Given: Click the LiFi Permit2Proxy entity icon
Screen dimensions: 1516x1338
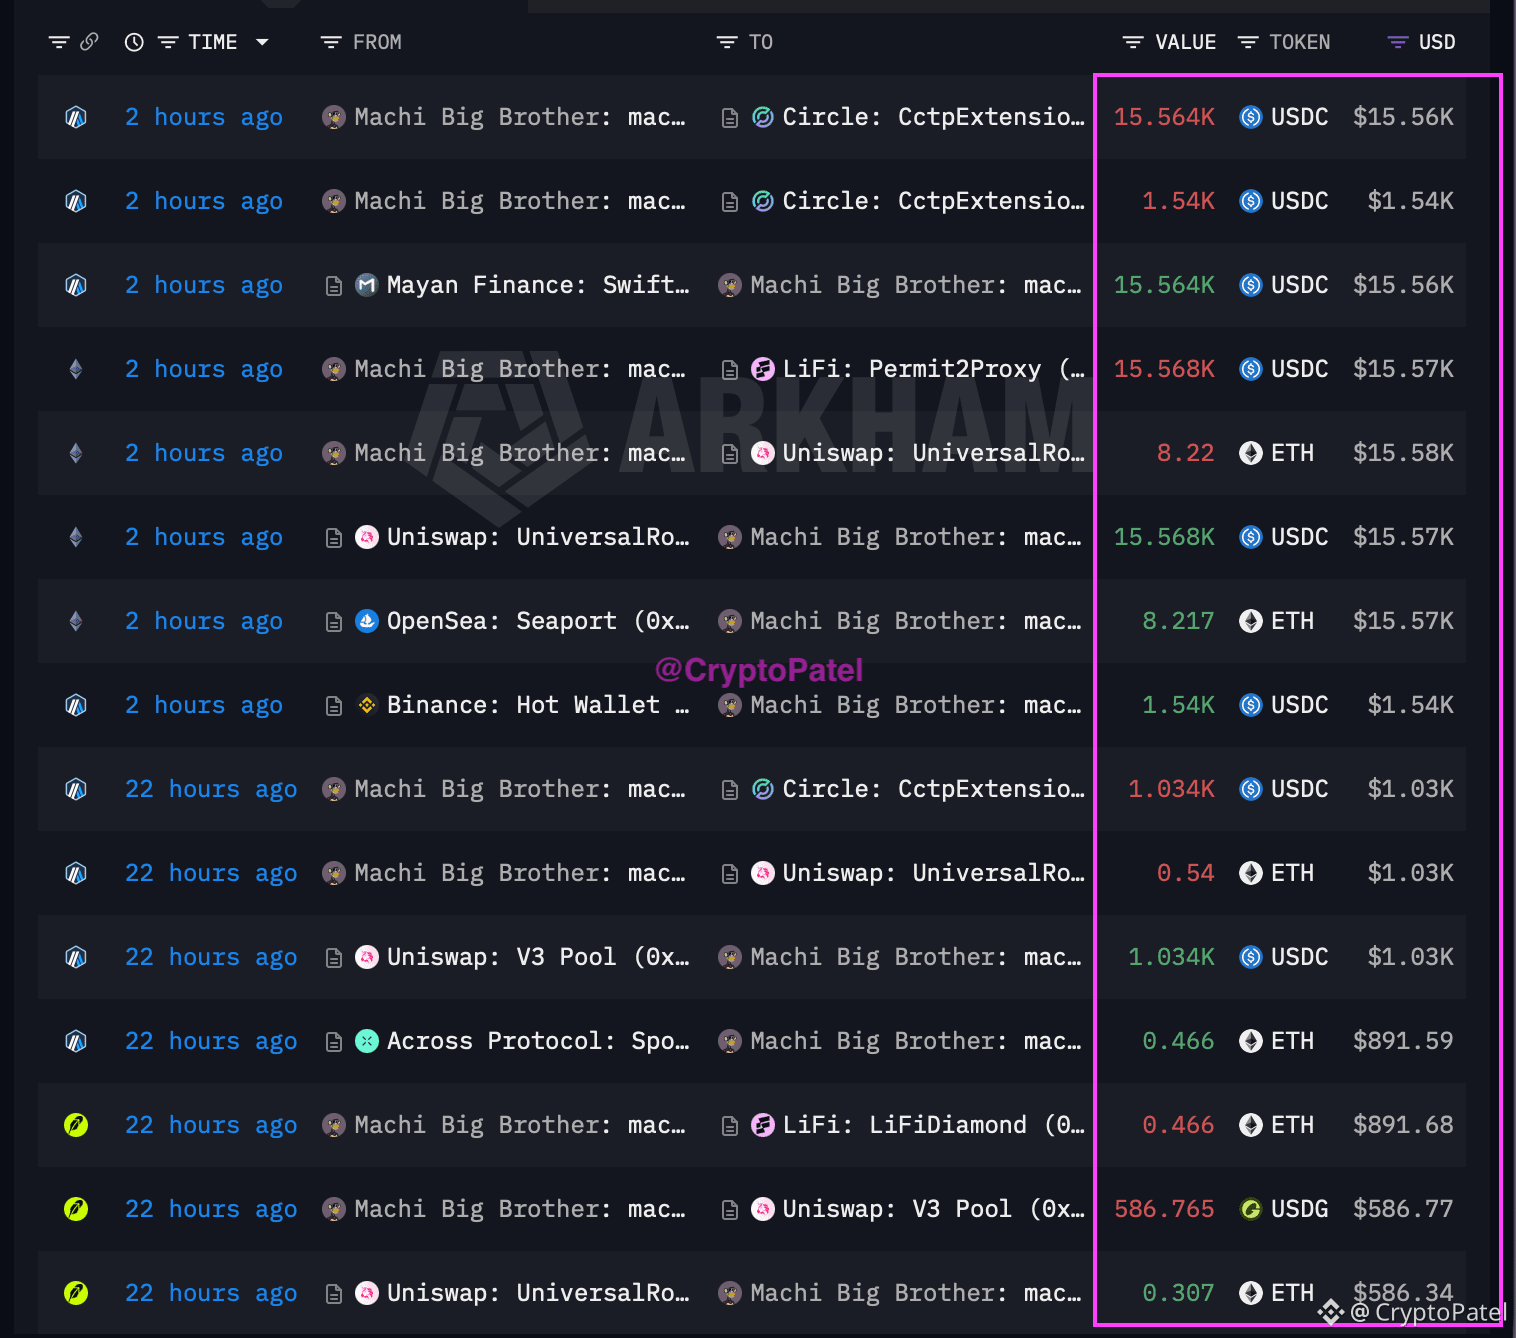Looking at the screenshot, I should (763, 369).
